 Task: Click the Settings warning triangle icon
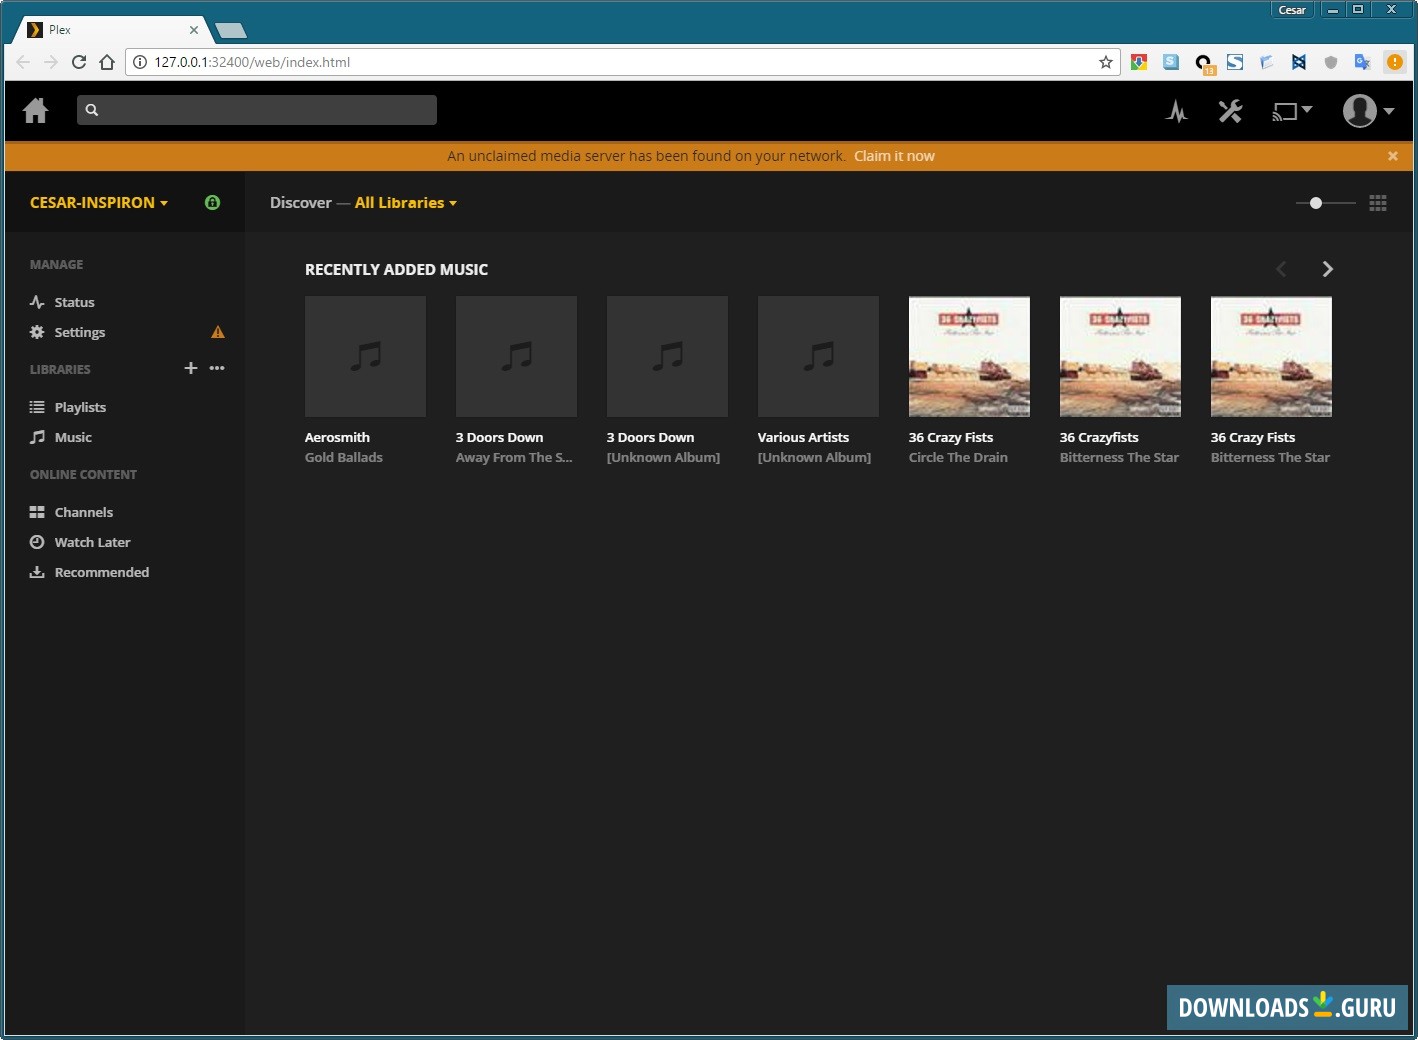(x=218, y=332)
